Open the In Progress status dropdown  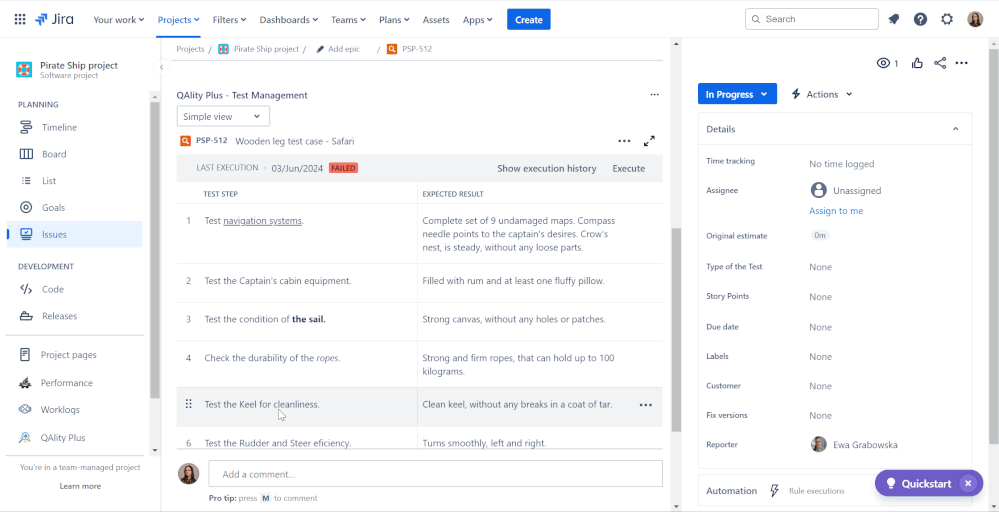[x=737, y=94]
